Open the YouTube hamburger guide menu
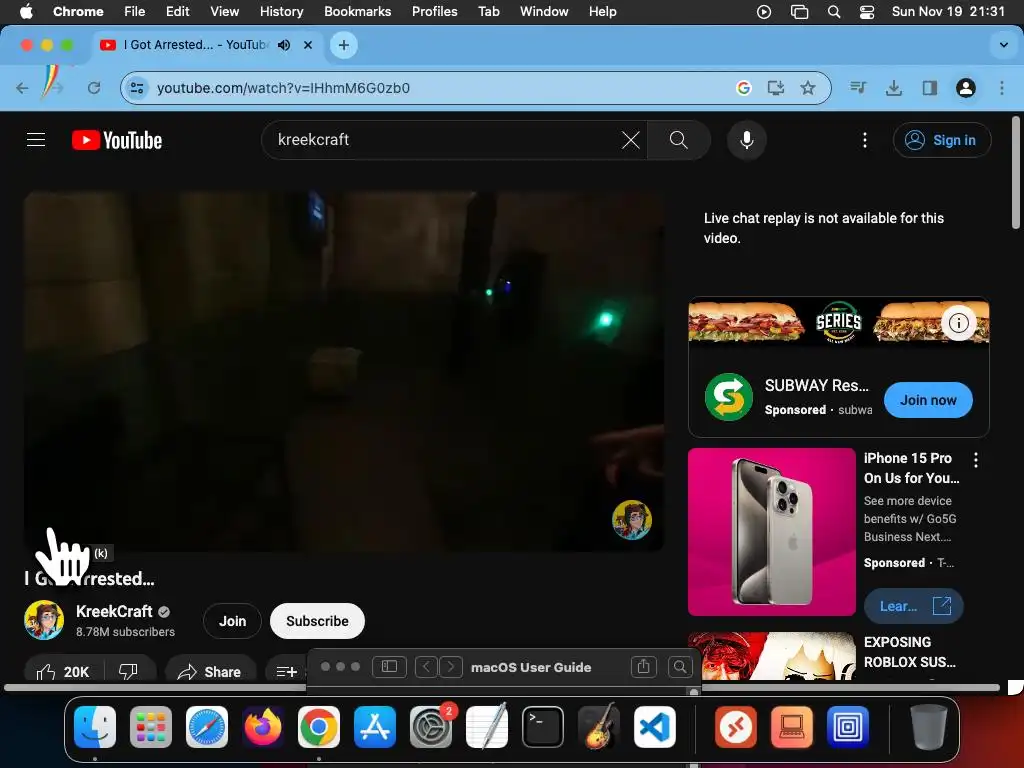1024x768 pixels. pyautogui.click(x=36, y=140)
